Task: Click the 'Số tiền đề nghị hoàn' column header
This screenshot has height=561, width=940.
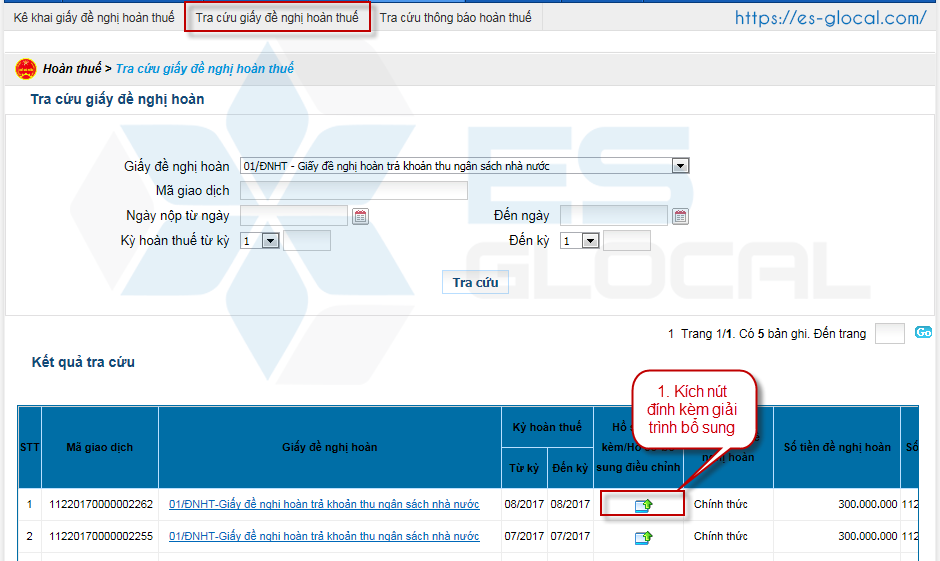Action: 837,447
